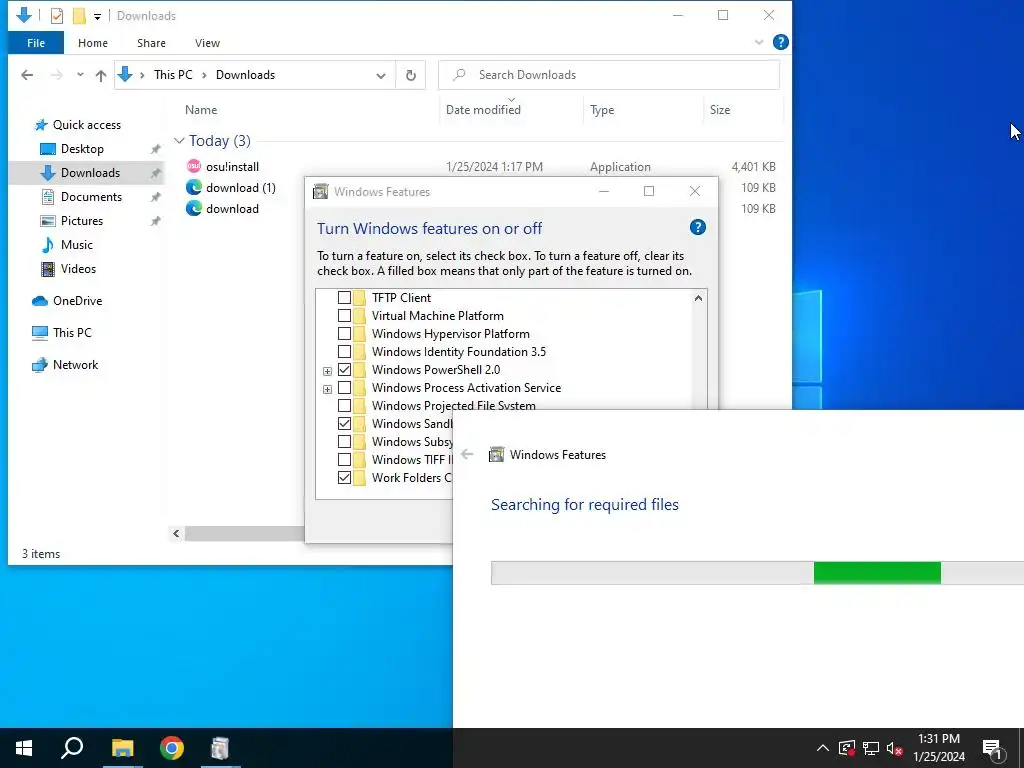This screenshot has width=1024, height=768.
Task: Open taskbar search
Action: point(72,748)
